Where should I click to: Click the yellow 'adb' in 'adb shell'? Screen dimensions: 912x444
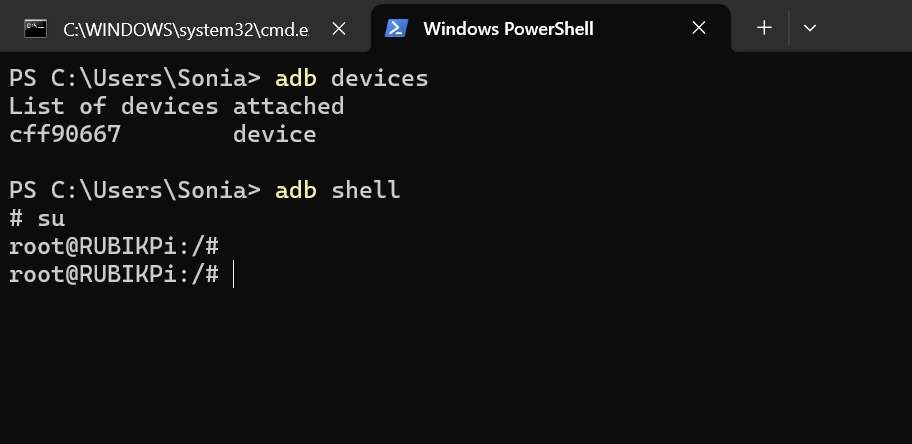(x=295, y=190)
